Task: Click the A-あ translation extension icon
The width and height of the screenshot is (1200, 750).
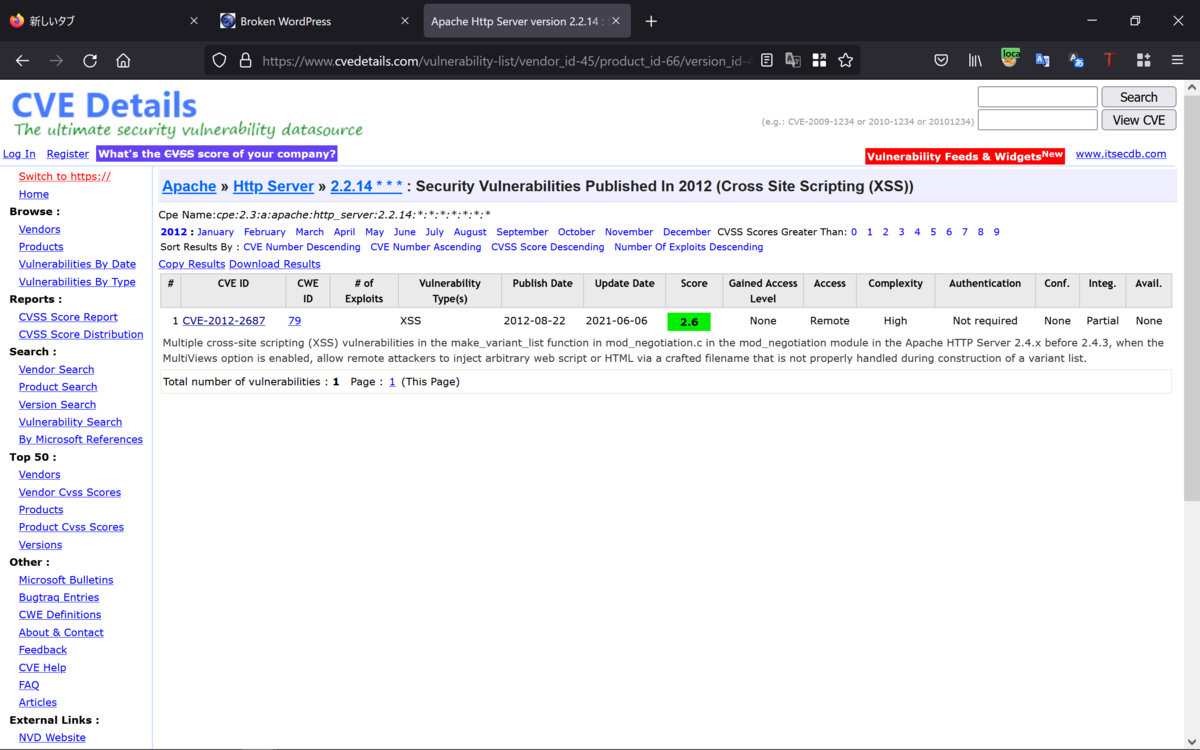Action: [1076, 60]
